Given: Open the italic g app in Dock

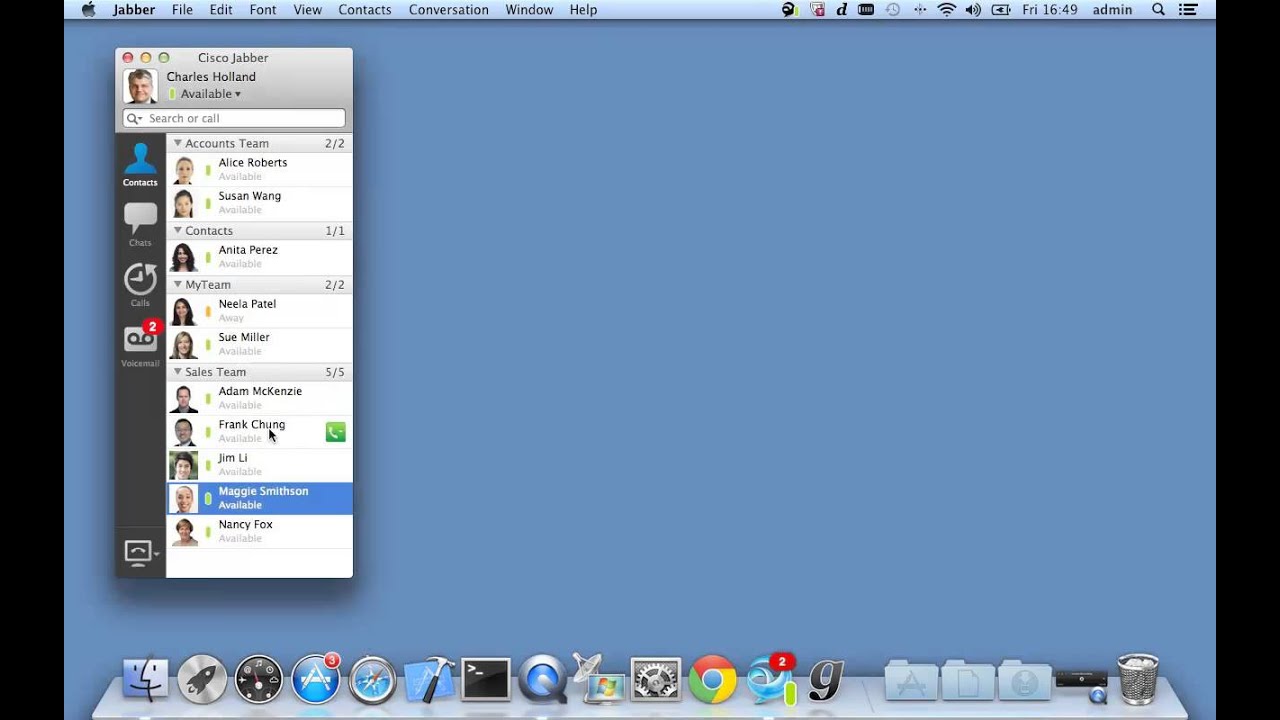Looking at the screenshot, I should pyautogui.click(x=826, y=679).
